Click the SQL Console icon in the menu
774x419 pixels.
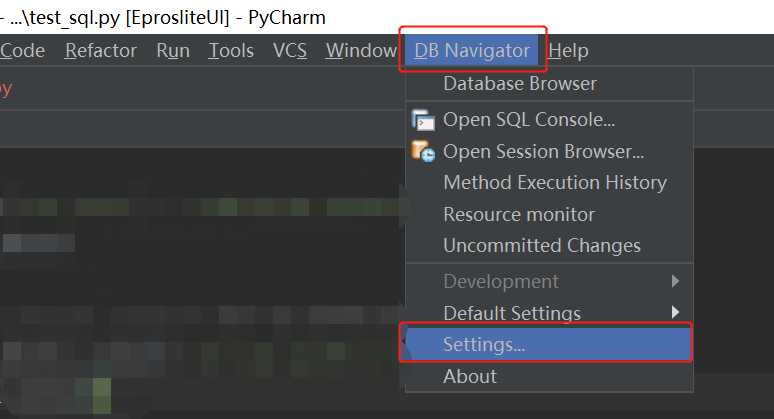(423, 120)
